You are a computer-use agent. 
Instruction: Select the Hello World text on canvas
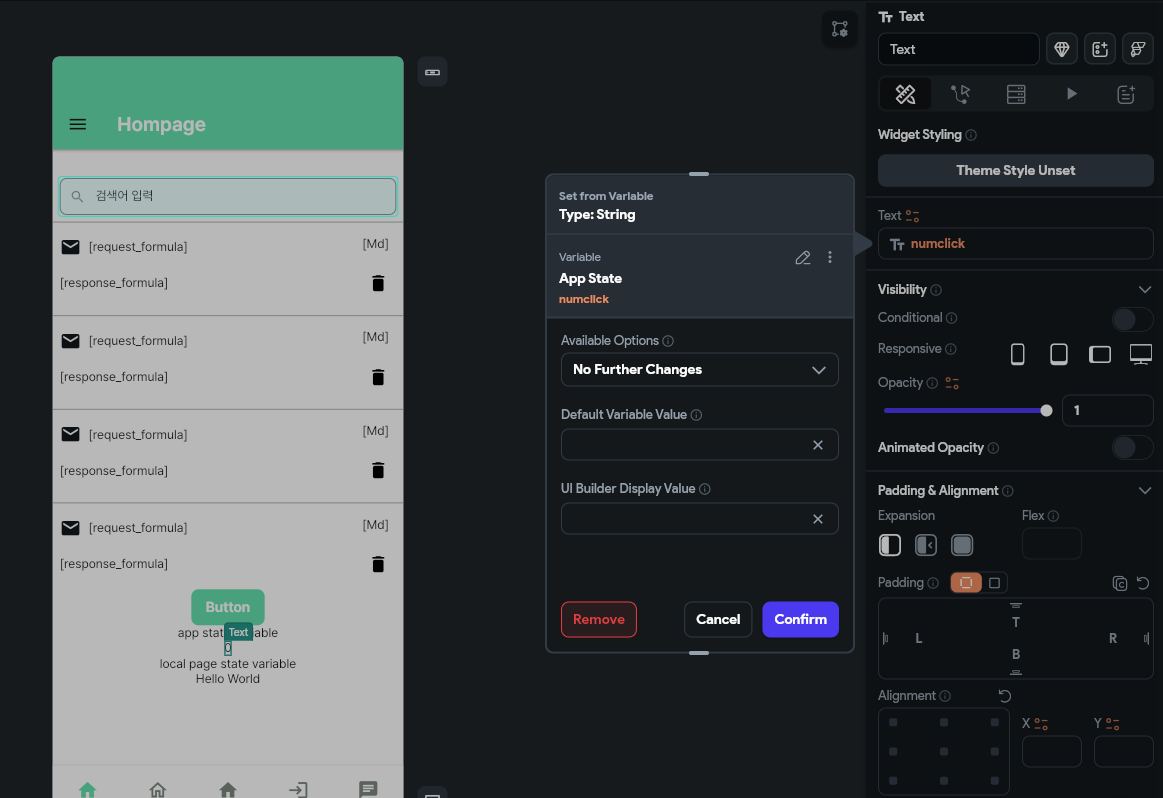(x=228, y=679)
